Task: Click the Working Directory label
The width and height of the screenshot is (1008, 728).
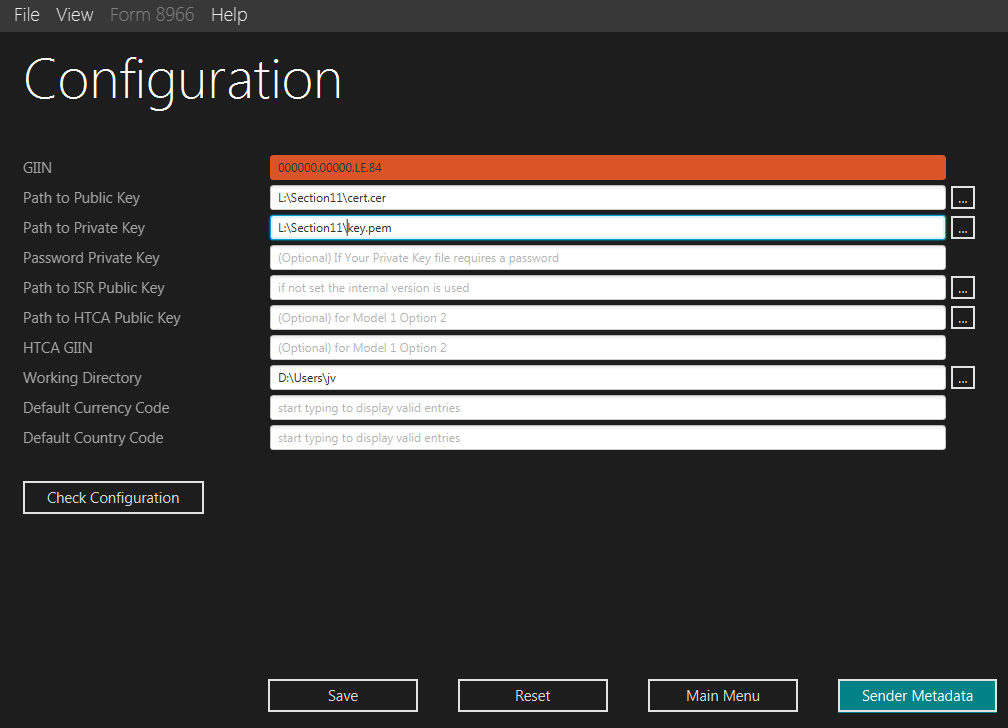Action: pyautogui.click(x=82, y=378)
